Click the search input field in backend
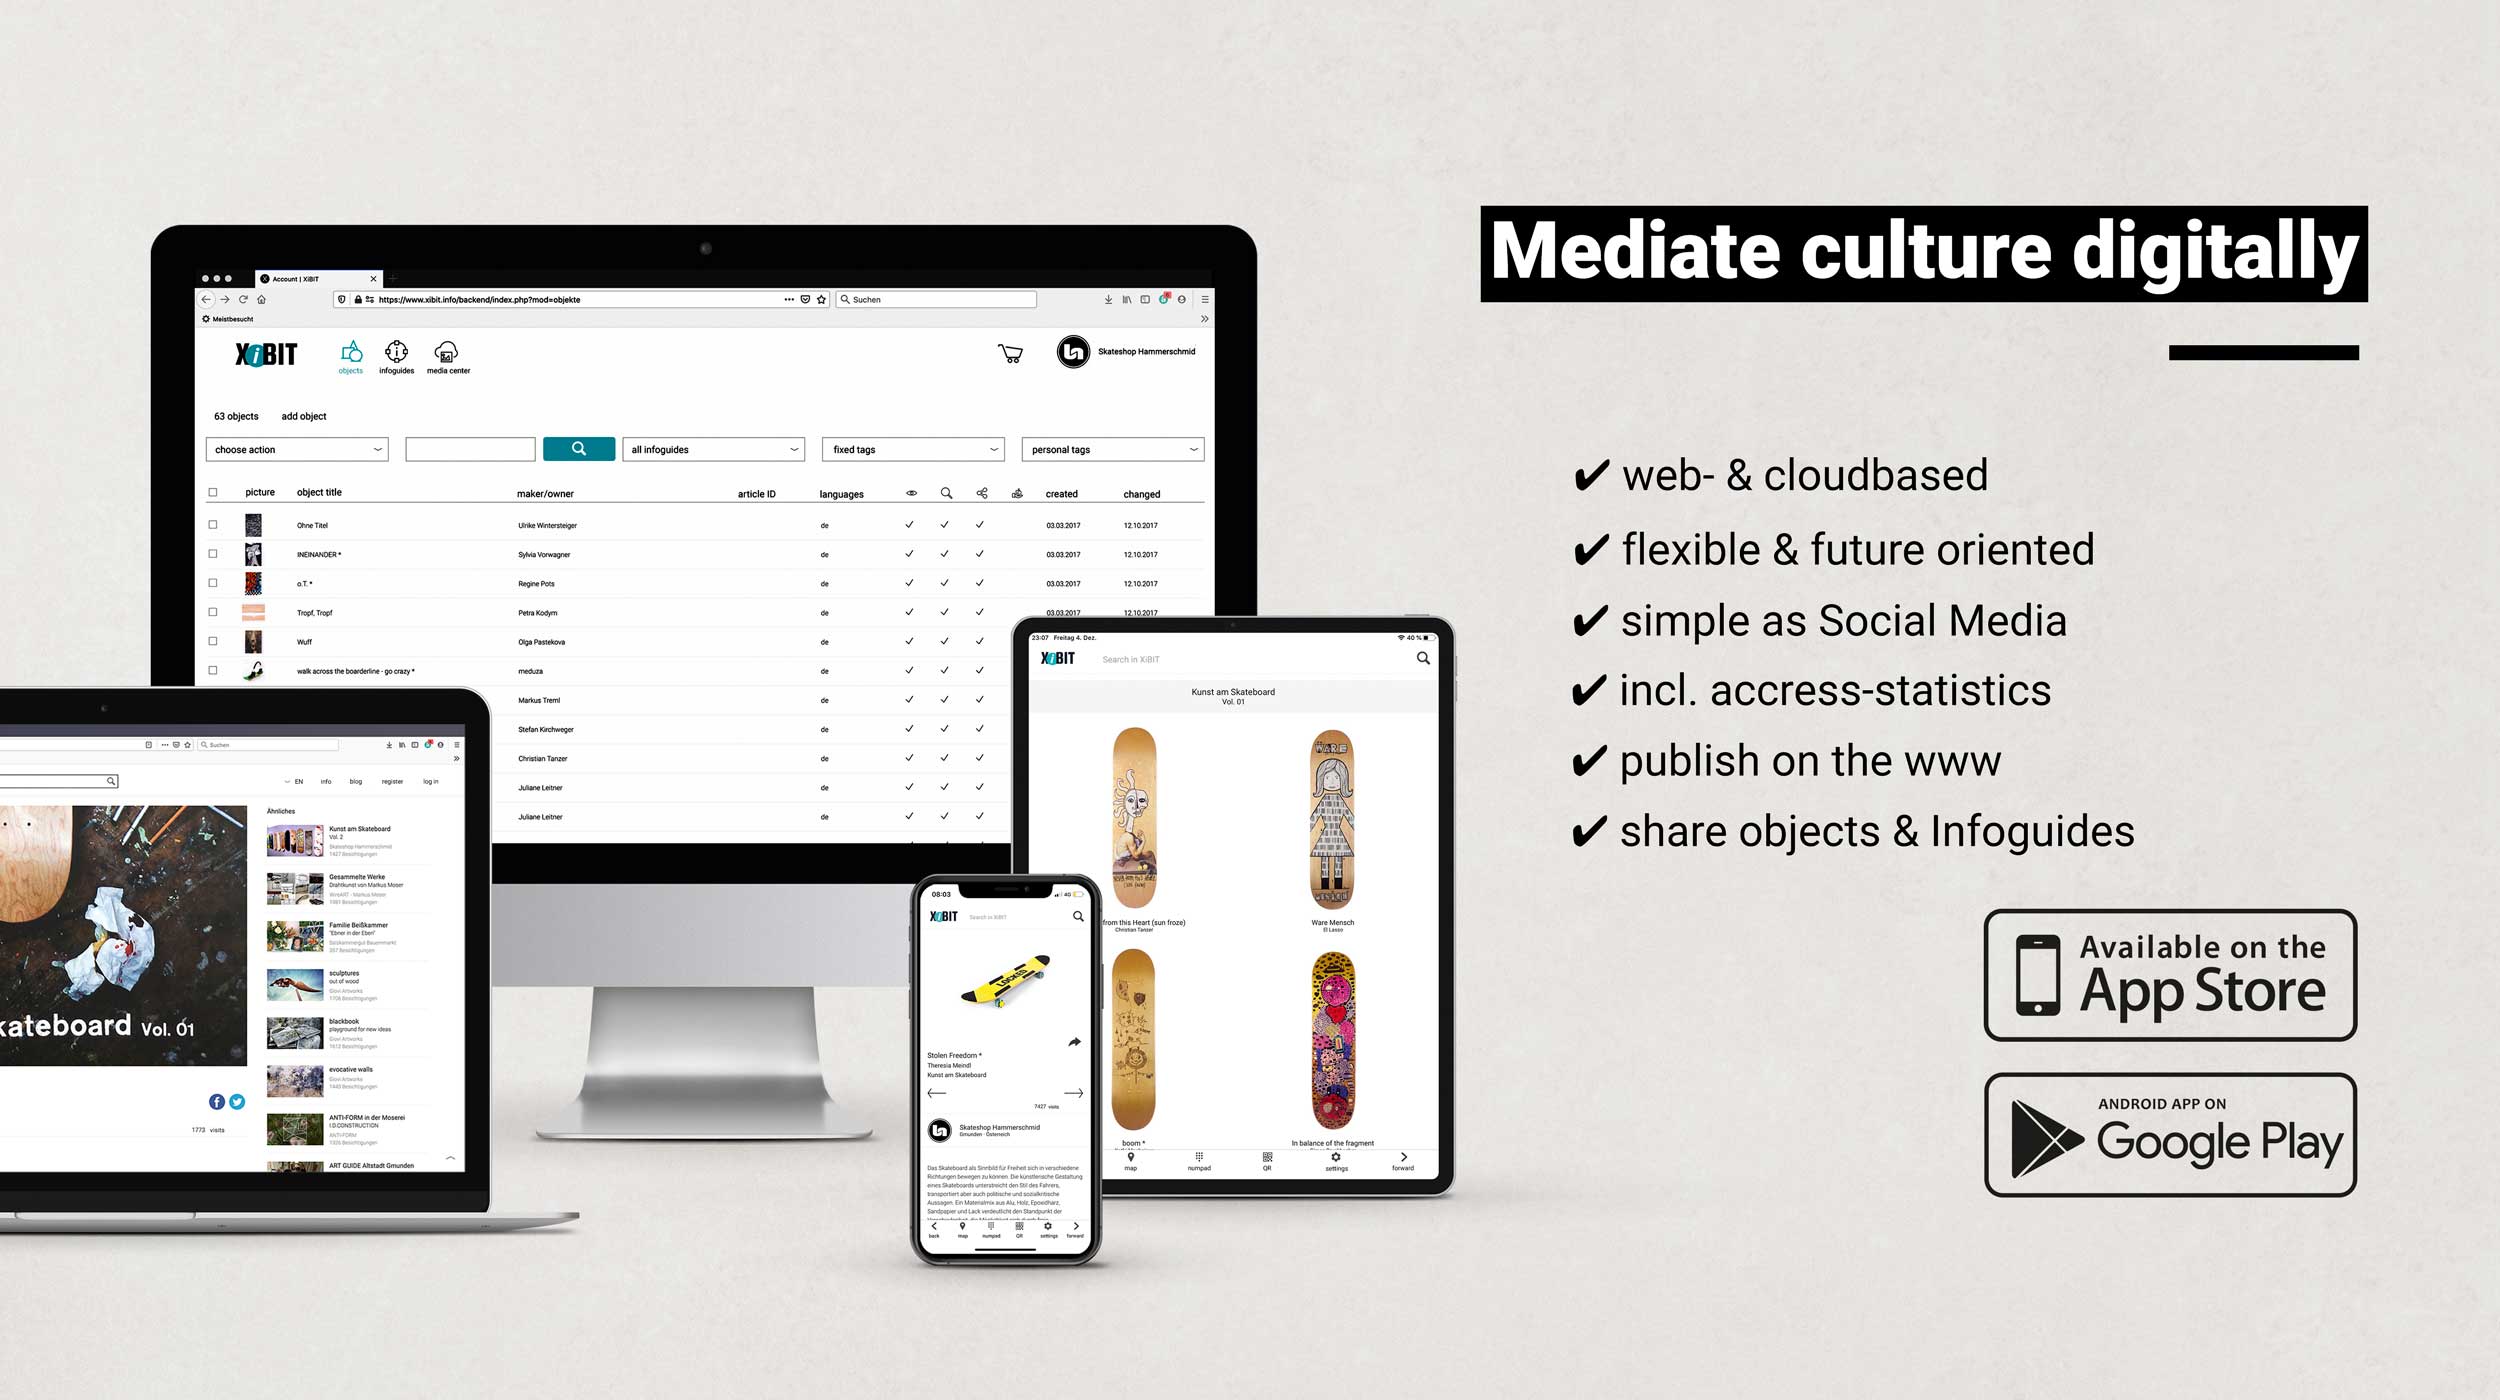Viewport: 2500px width, 1400px height. pos(472,448)
